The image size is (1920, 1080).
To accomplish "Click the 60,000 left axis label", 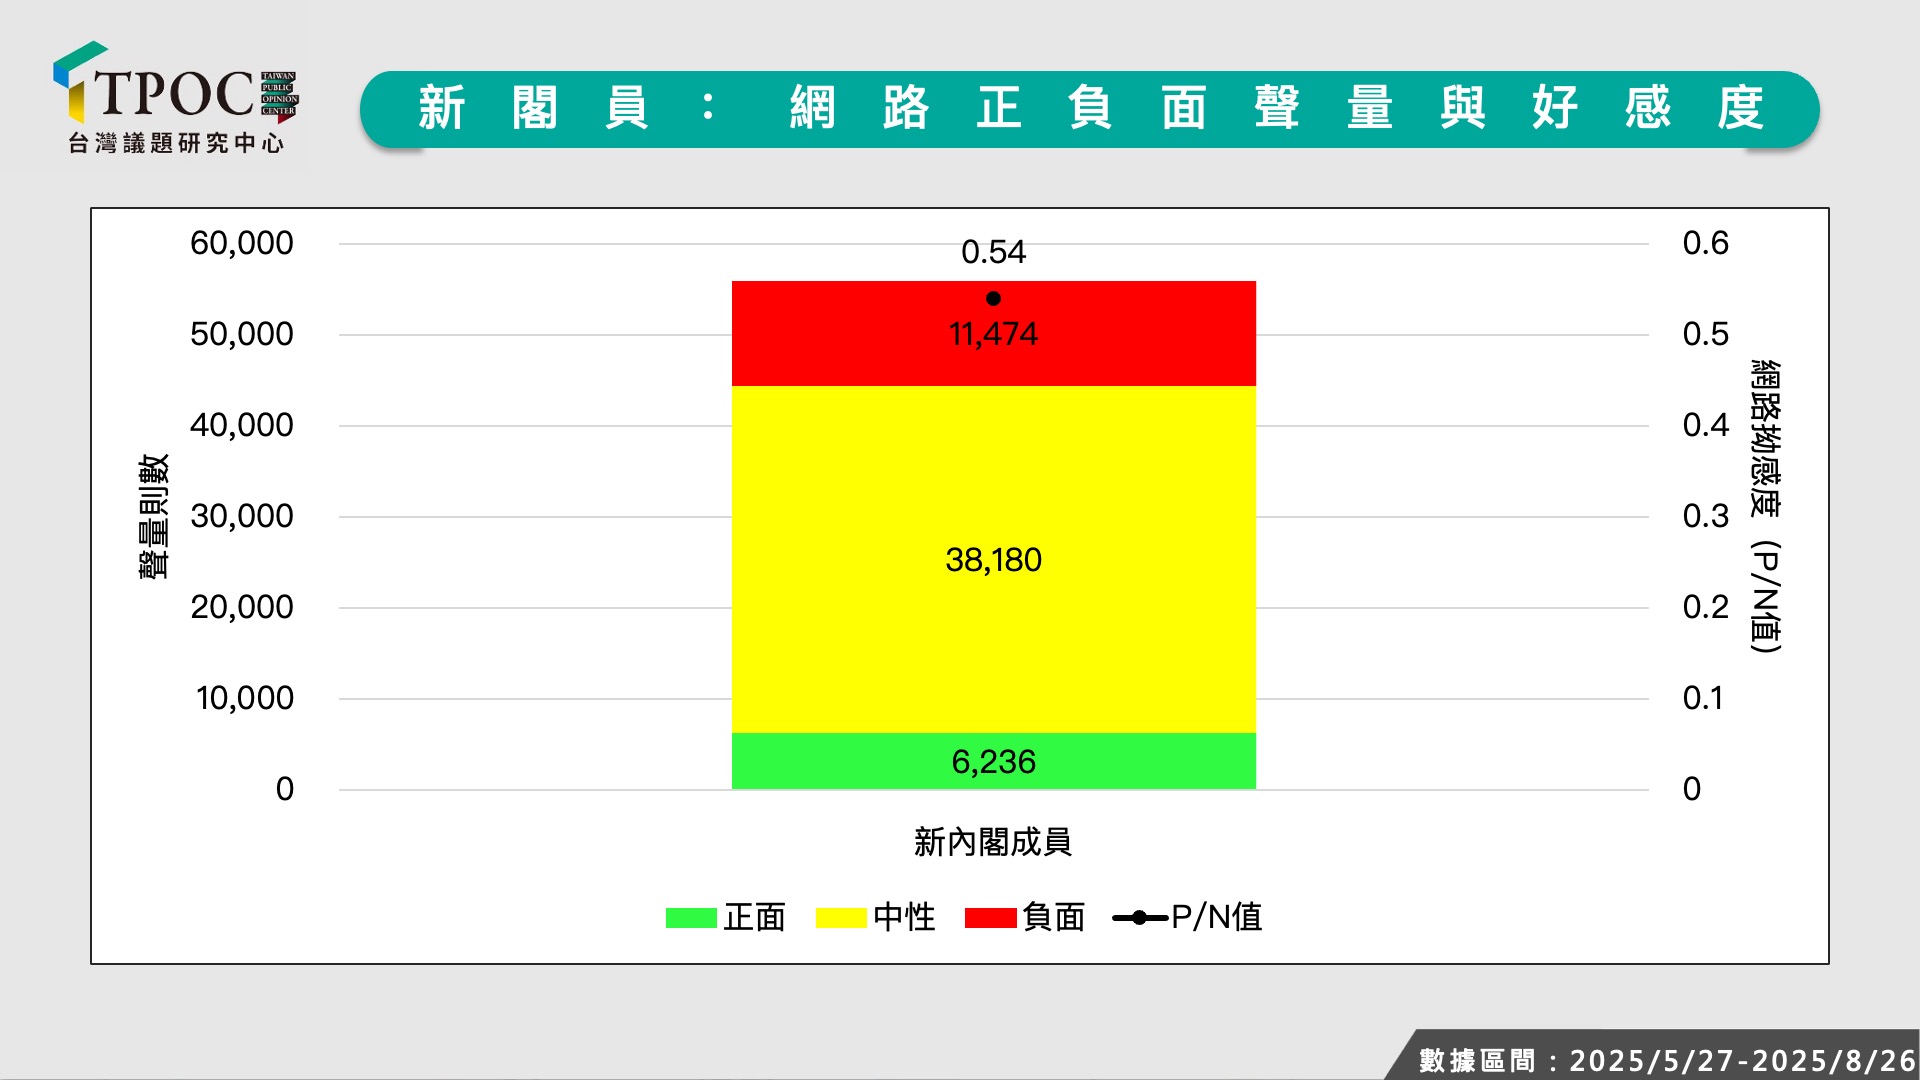I will pyautogui.click(x=242, y=243).
